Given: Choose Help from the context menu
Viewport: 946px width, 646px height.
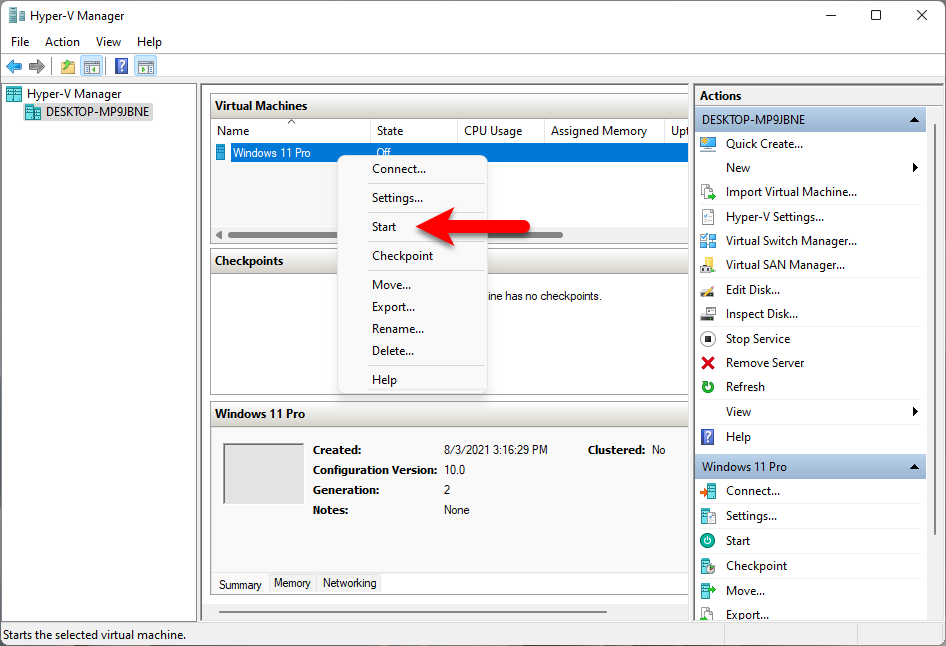Looking at the screenshot, I should [413, 379].
